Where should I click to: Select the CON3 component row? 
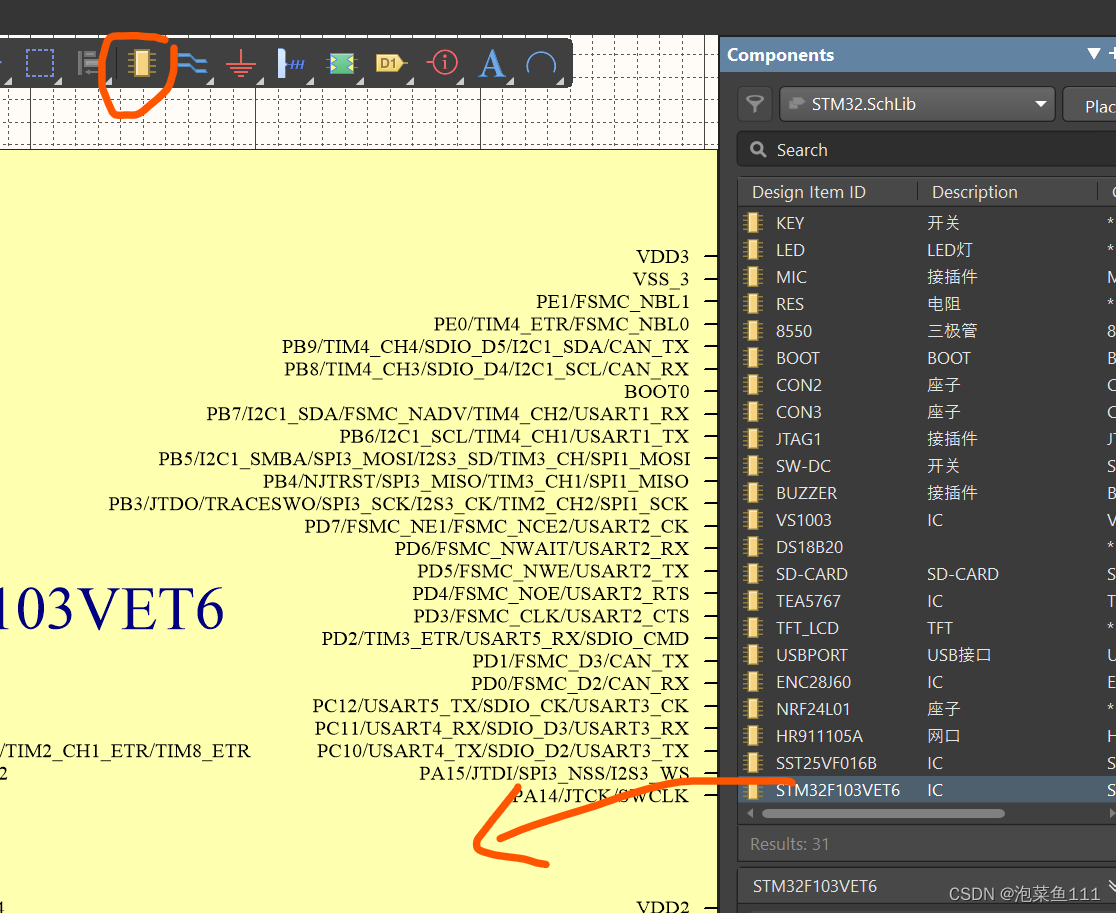[x=927, y=412]
